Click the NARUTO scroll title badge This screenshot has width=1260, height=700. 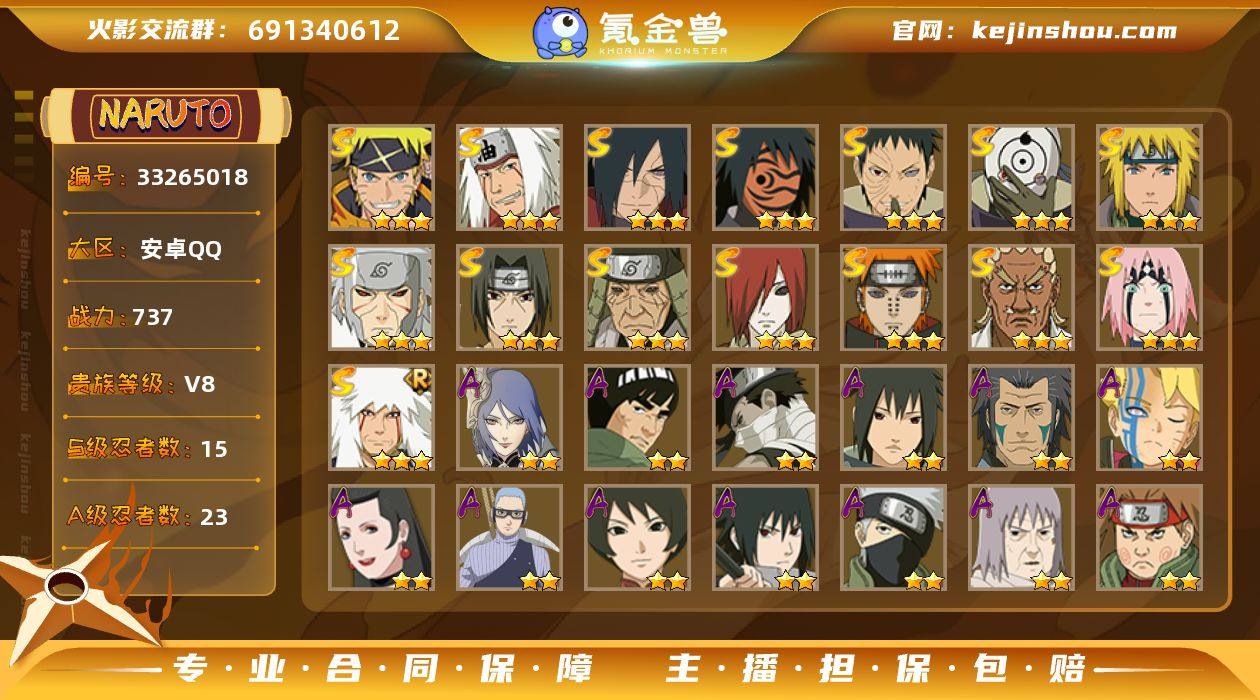pos(166,115)
